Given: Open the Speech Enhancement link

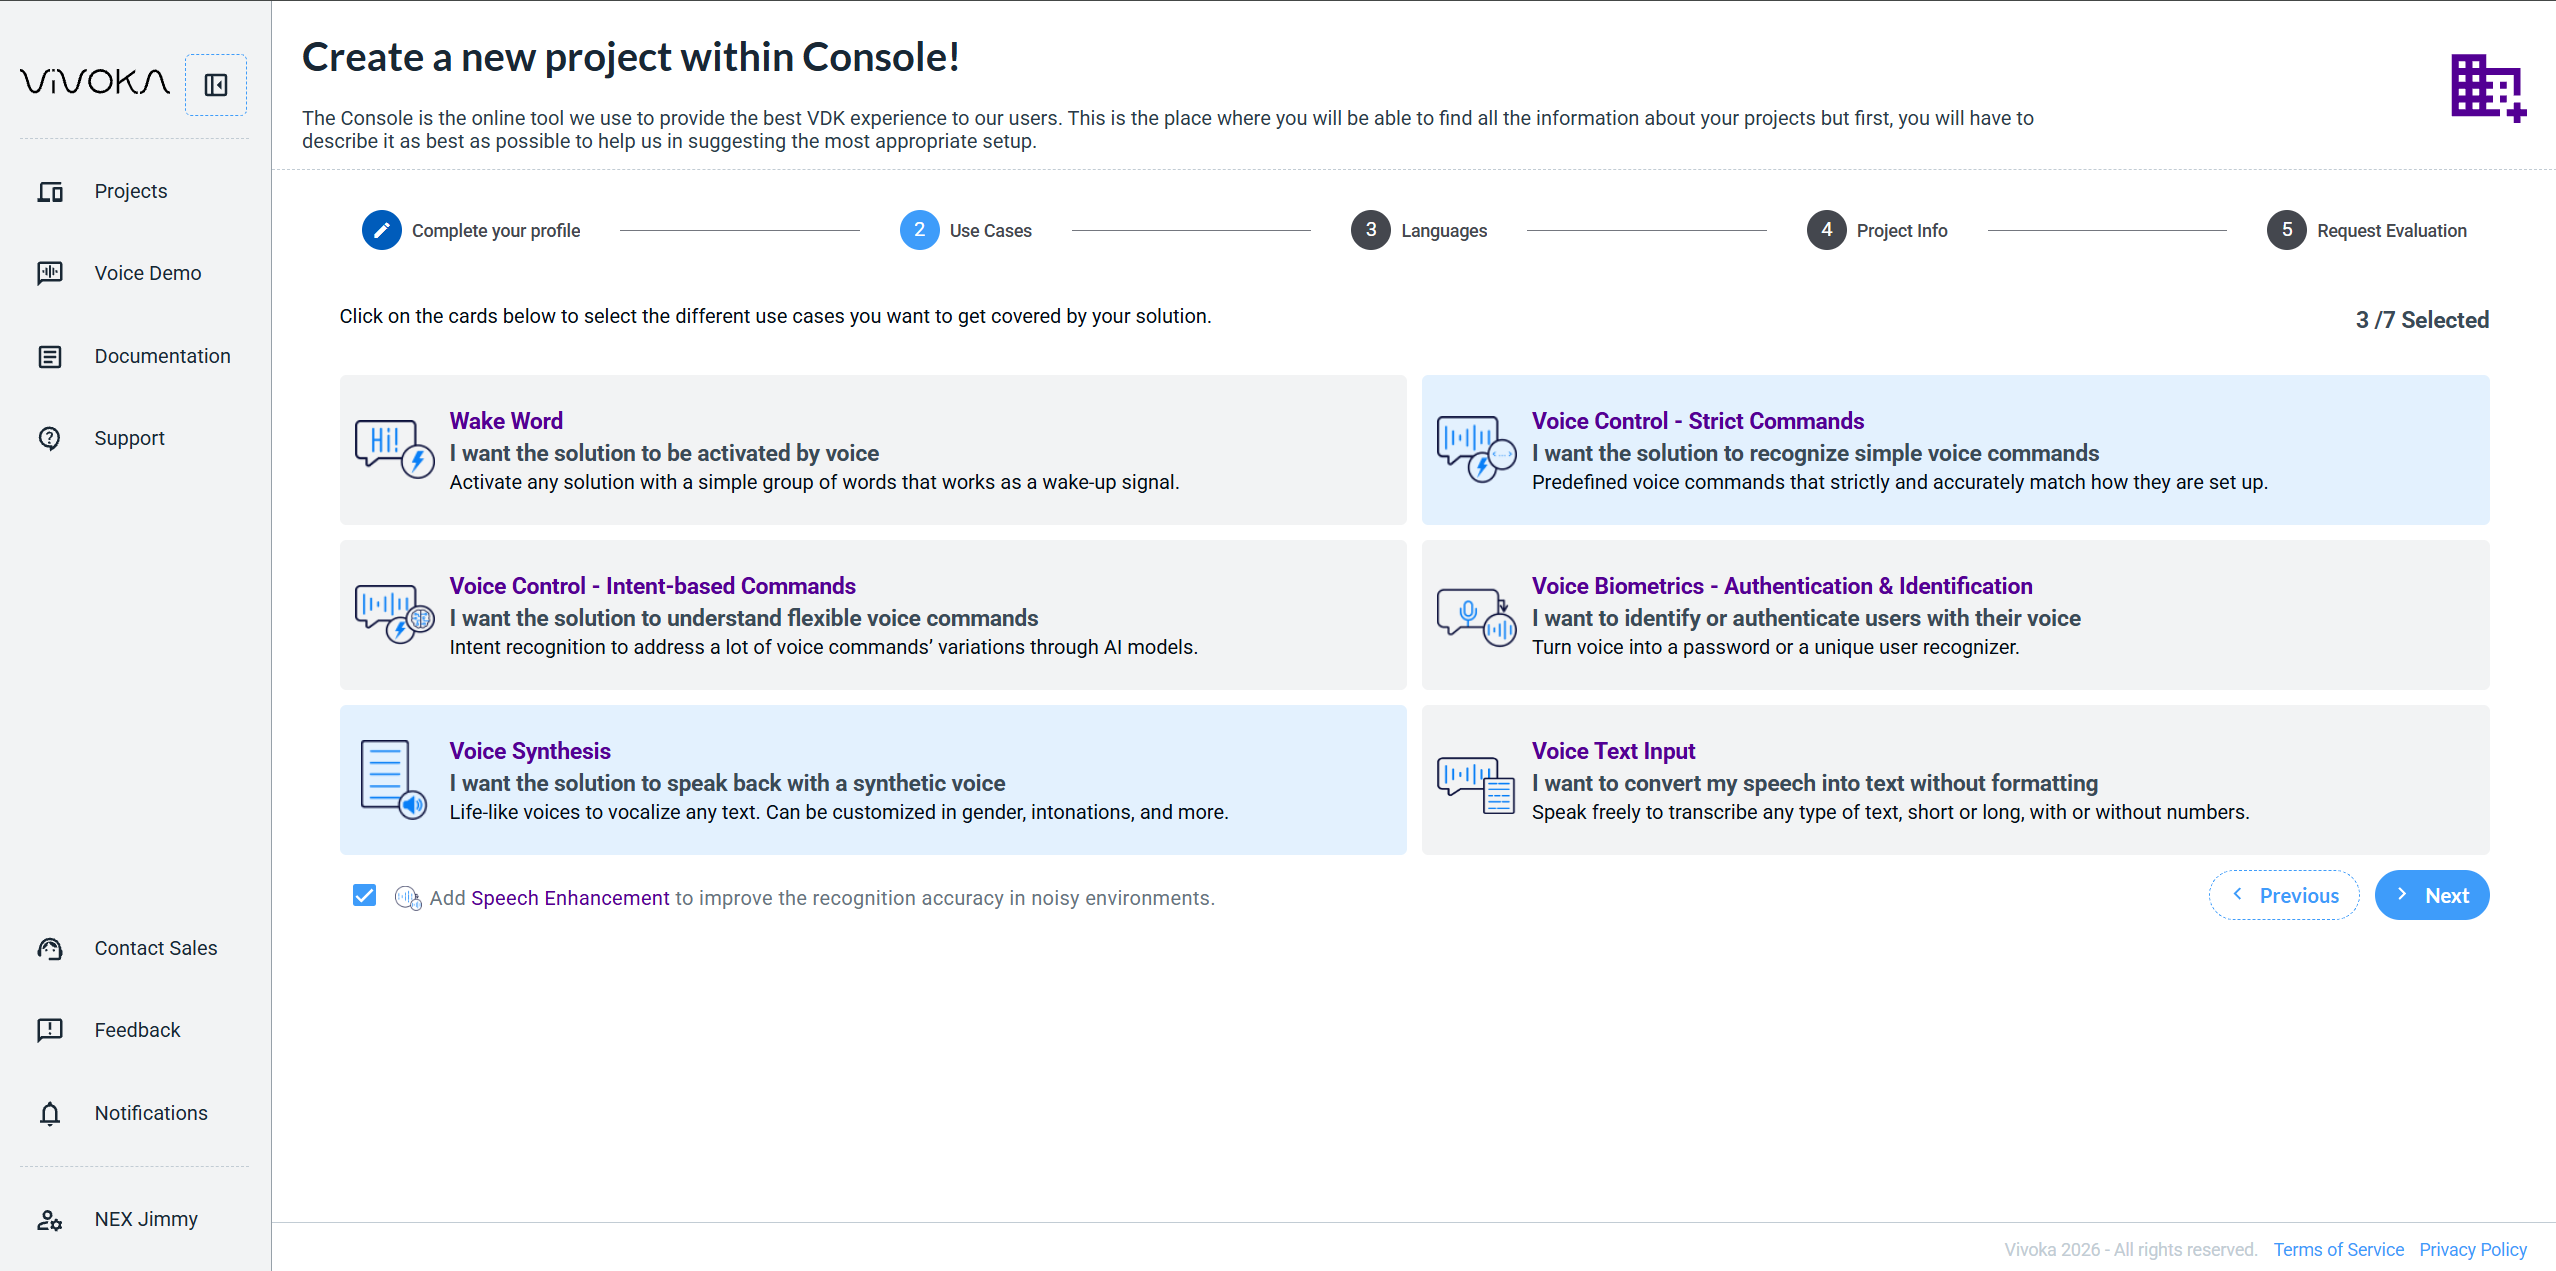Looking at the screenshot, I should (x=570, y=898).
